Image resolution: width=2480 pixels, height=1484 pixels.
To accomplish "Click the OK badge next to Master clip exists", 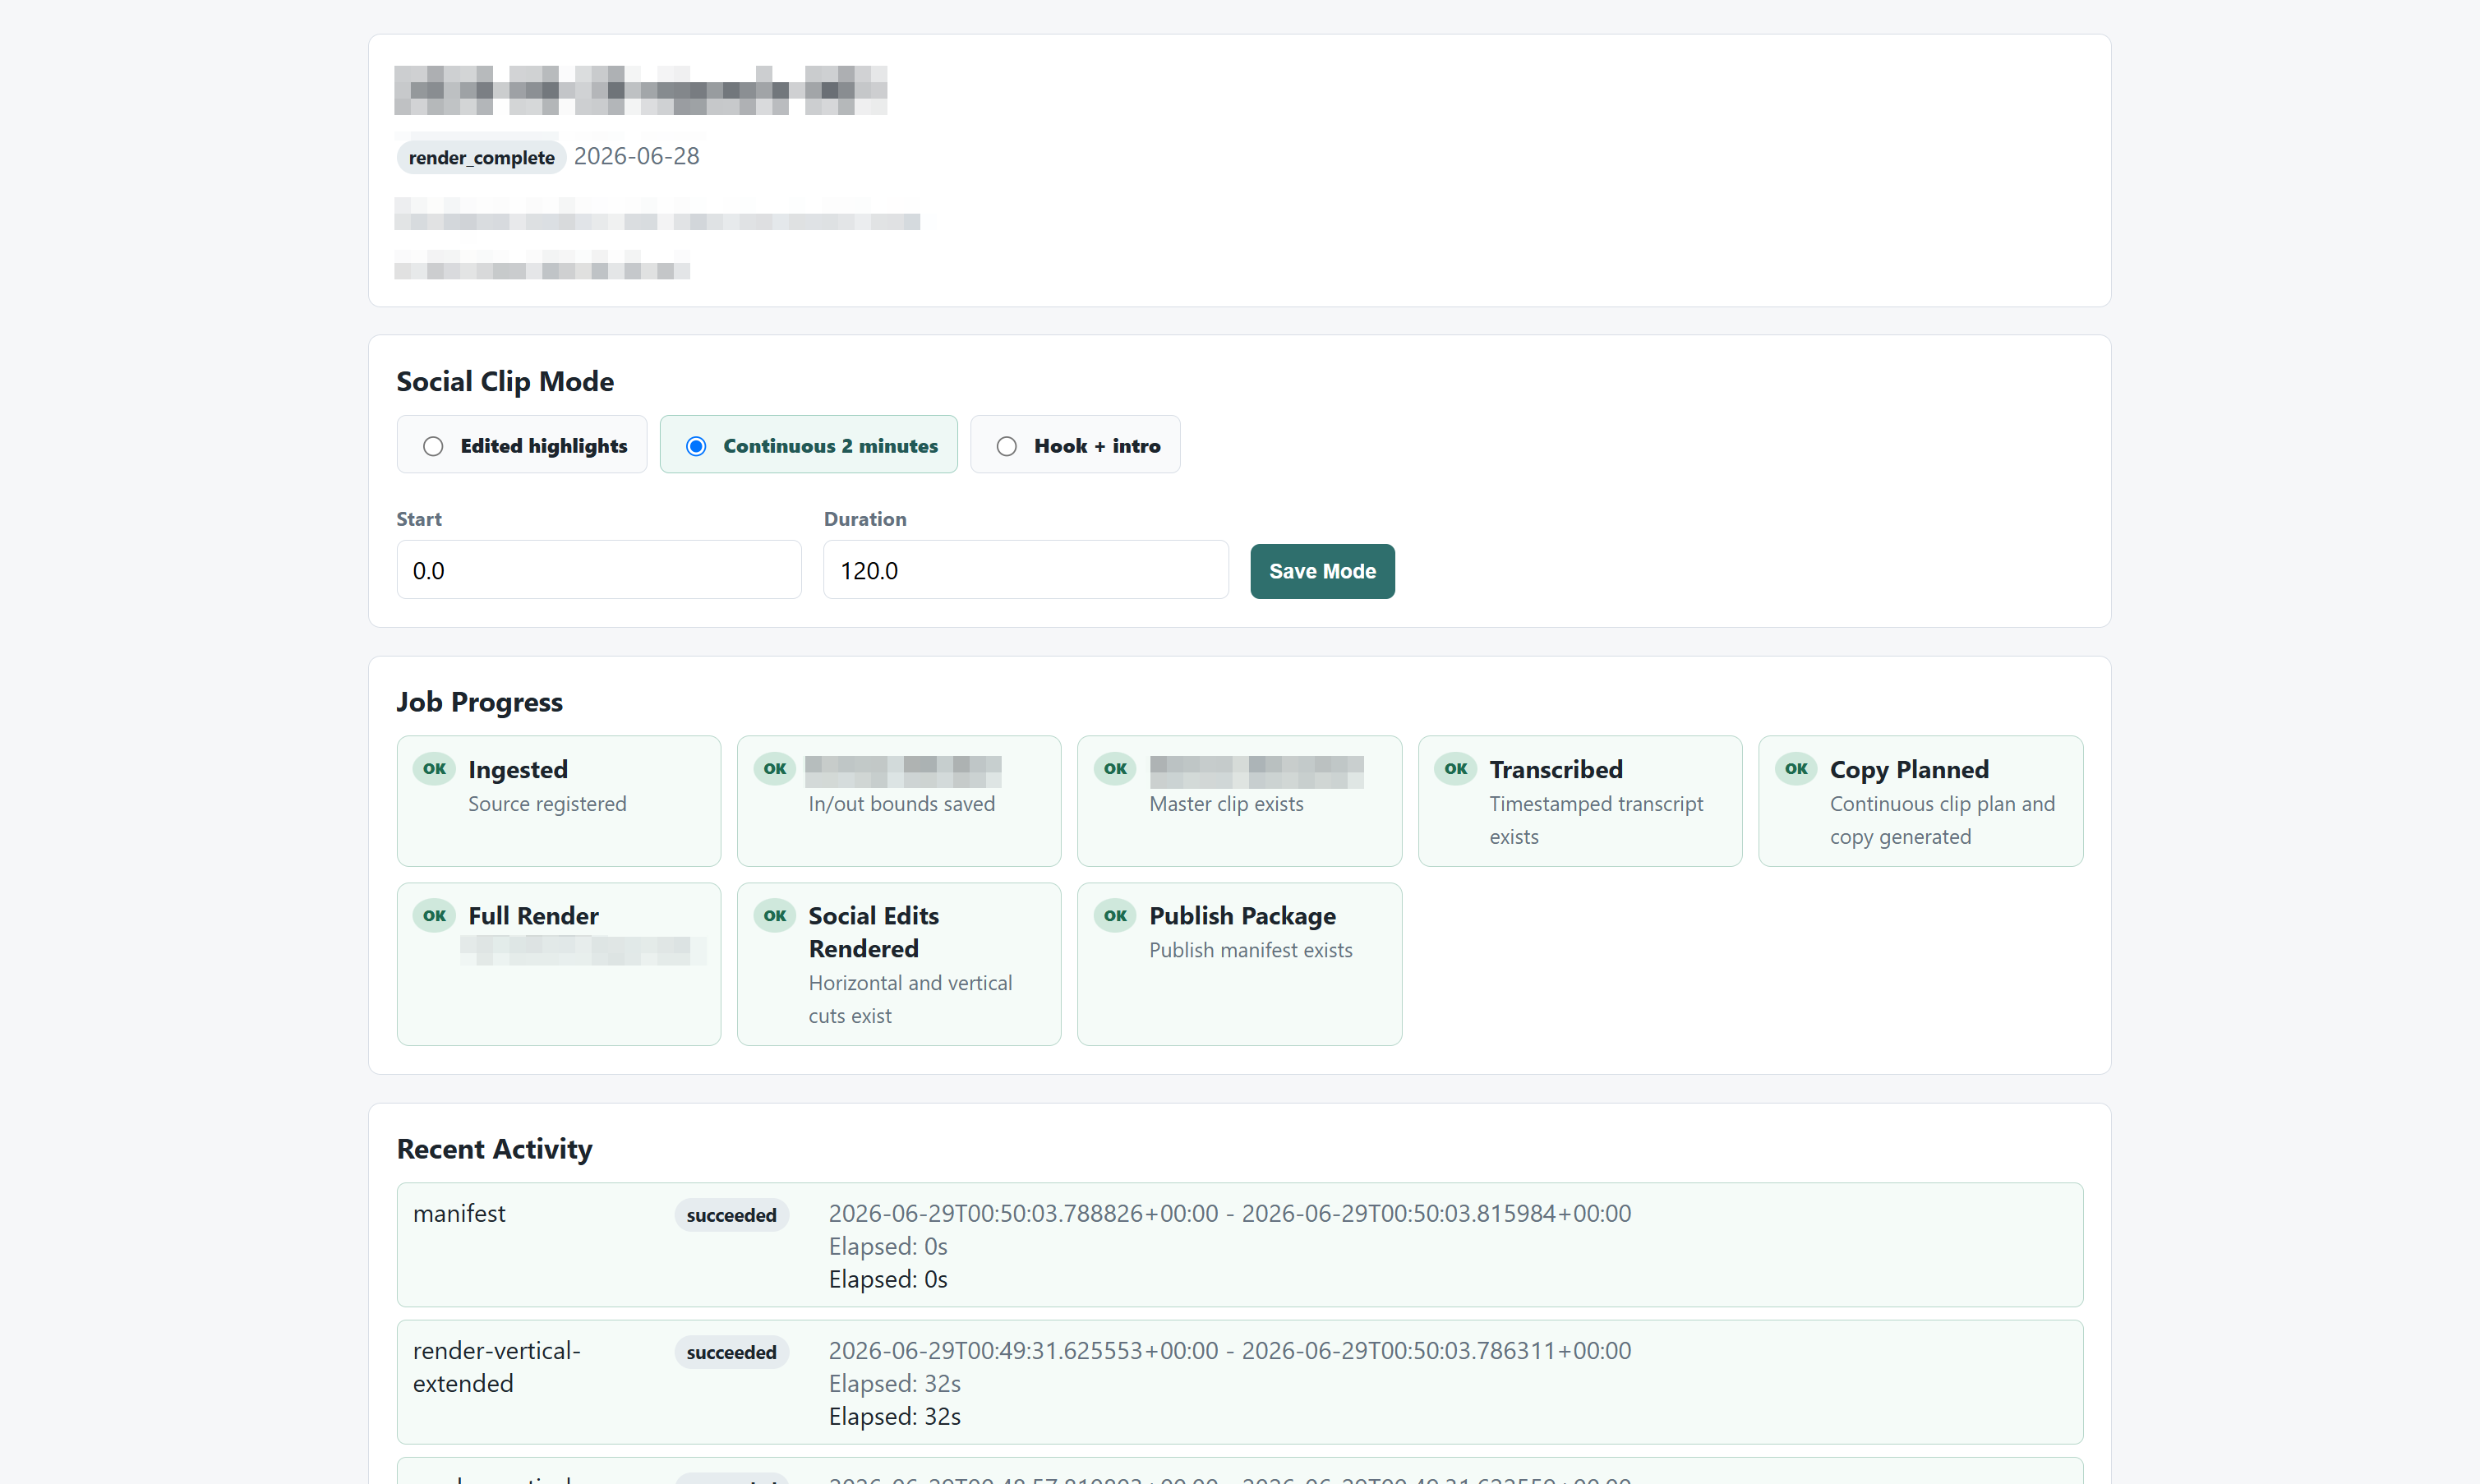I will 1115,769.
